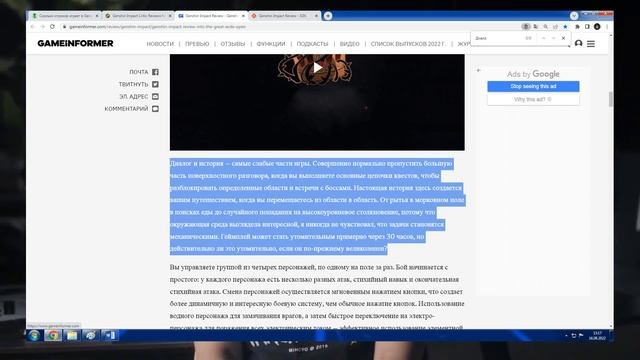Open a new browser tab
Image resolution: width=640 pixels, height=360 pixels.
point(328,16)
